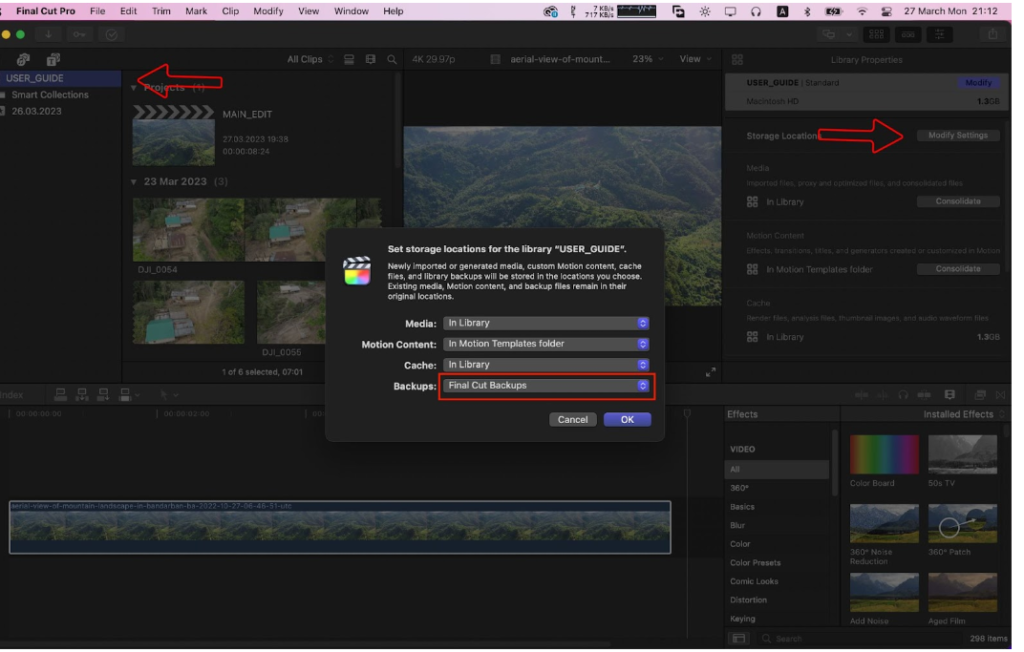Open the Motion Content location dropdown

pos(546,344)
